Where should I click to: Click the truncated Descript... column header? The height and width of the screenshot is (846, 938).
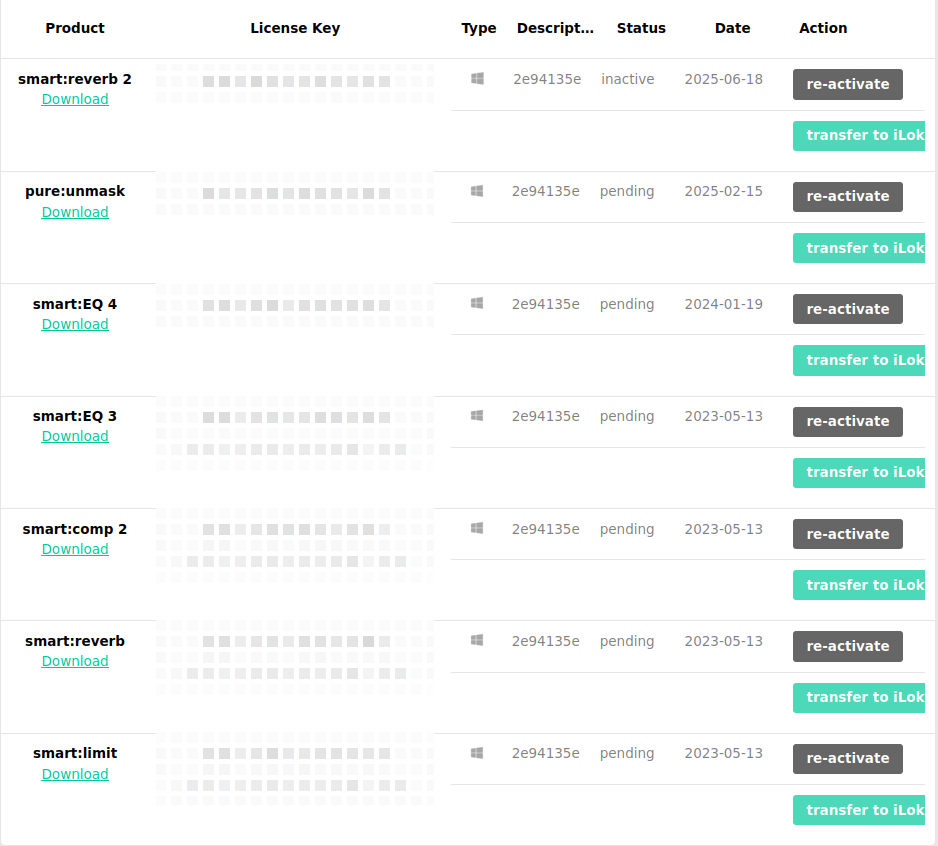[555, 28]
